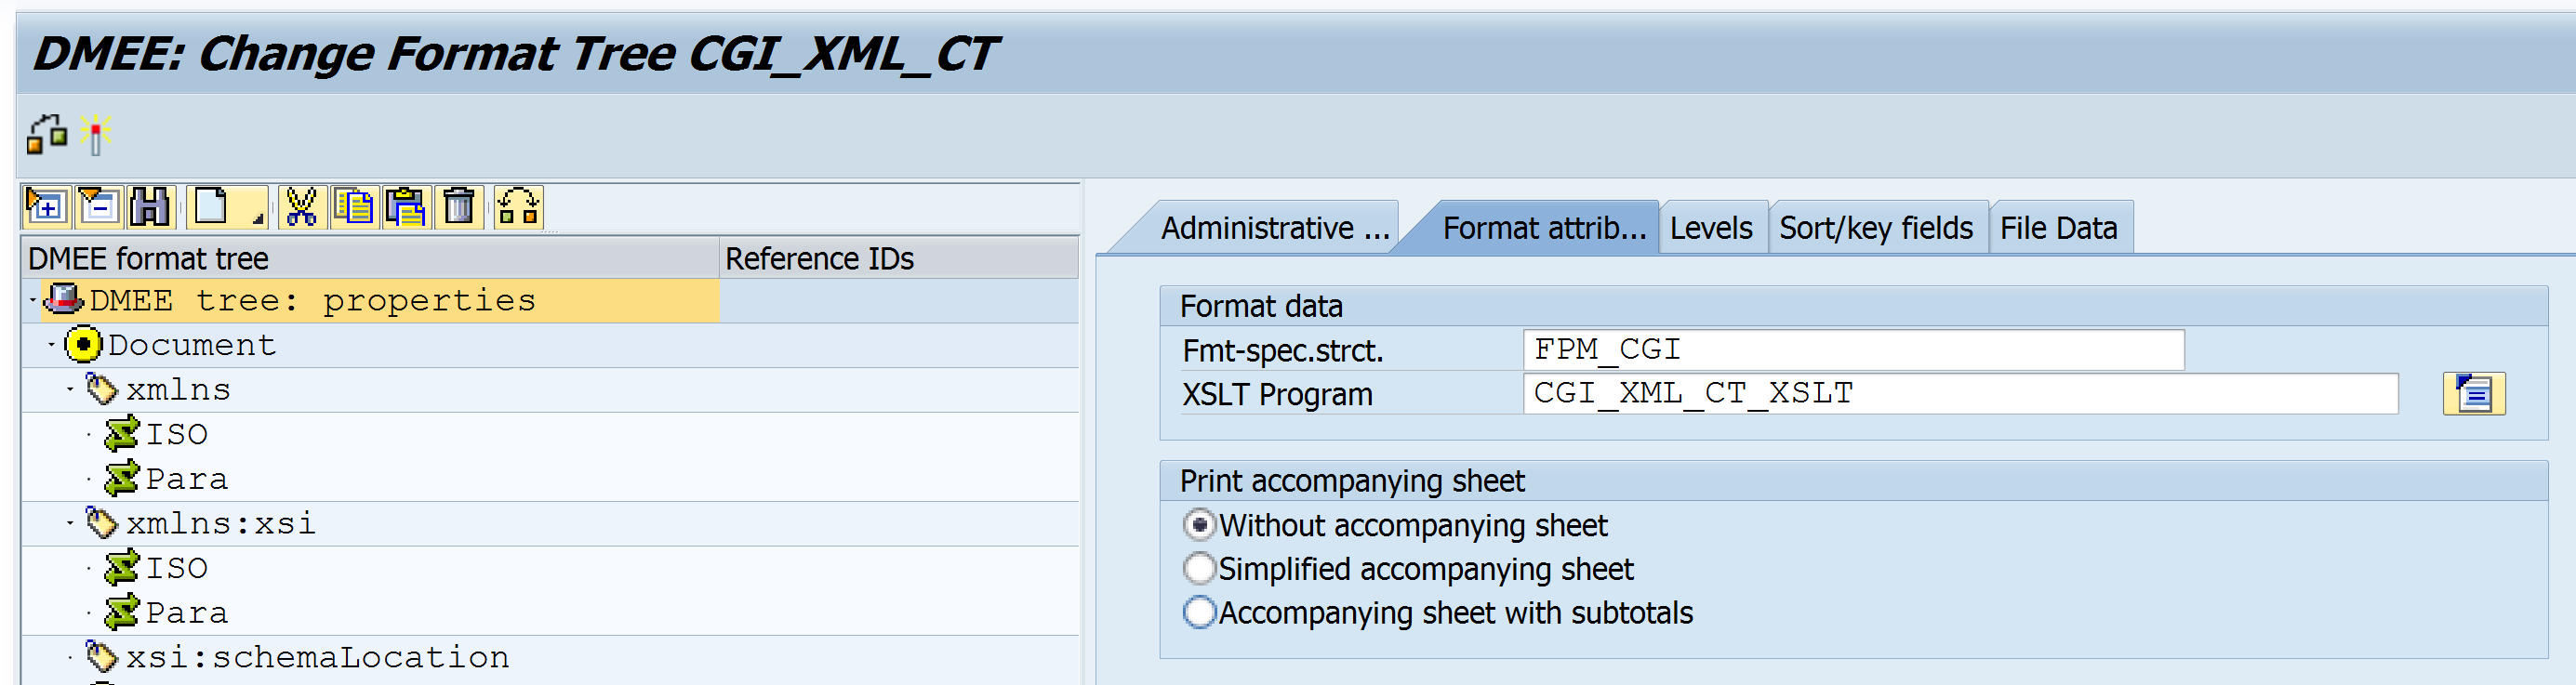Screen dimensions: 2576x685
Task: Click the trash can Delete icon
Action: click(x=459, y=207)
